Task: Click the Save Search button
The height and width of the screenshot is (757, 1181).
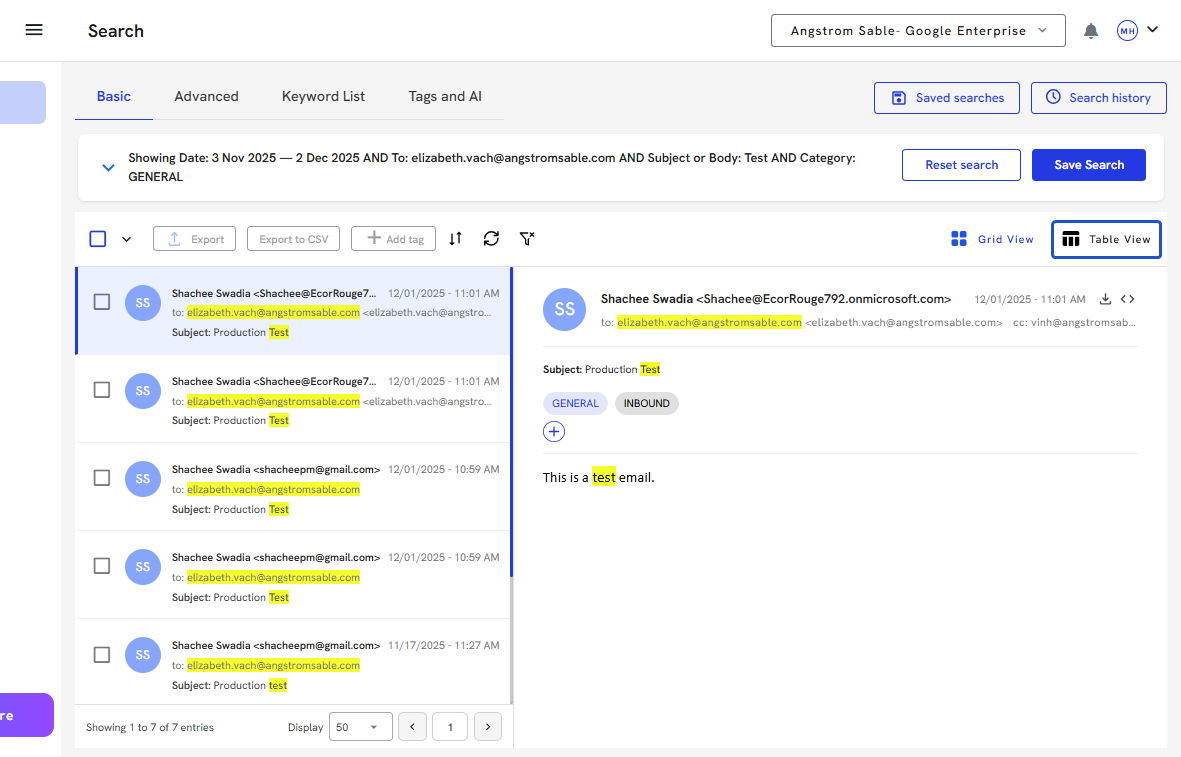Action: pos(1088,165)
